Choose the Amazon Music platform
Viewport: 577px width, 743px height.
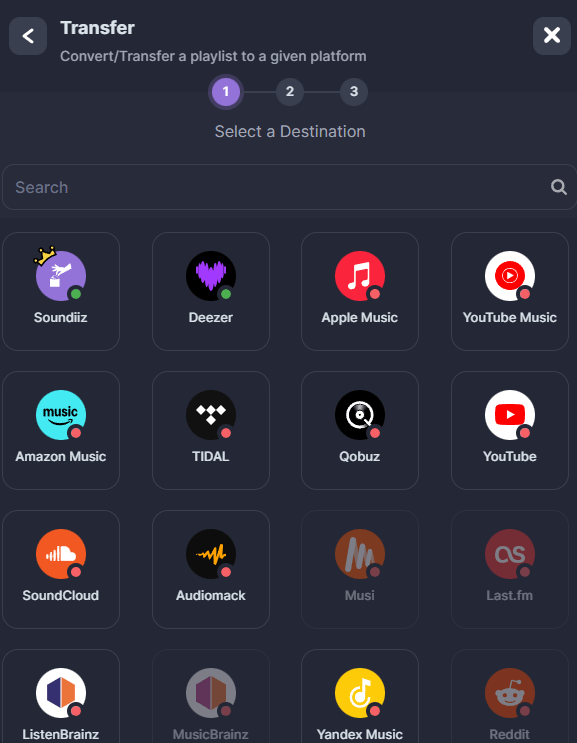pos(61,430)
